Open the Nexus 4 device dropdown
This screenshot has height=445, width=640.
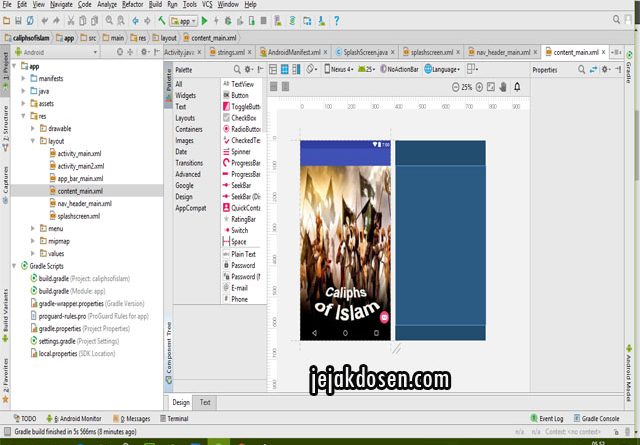point(338,69)
